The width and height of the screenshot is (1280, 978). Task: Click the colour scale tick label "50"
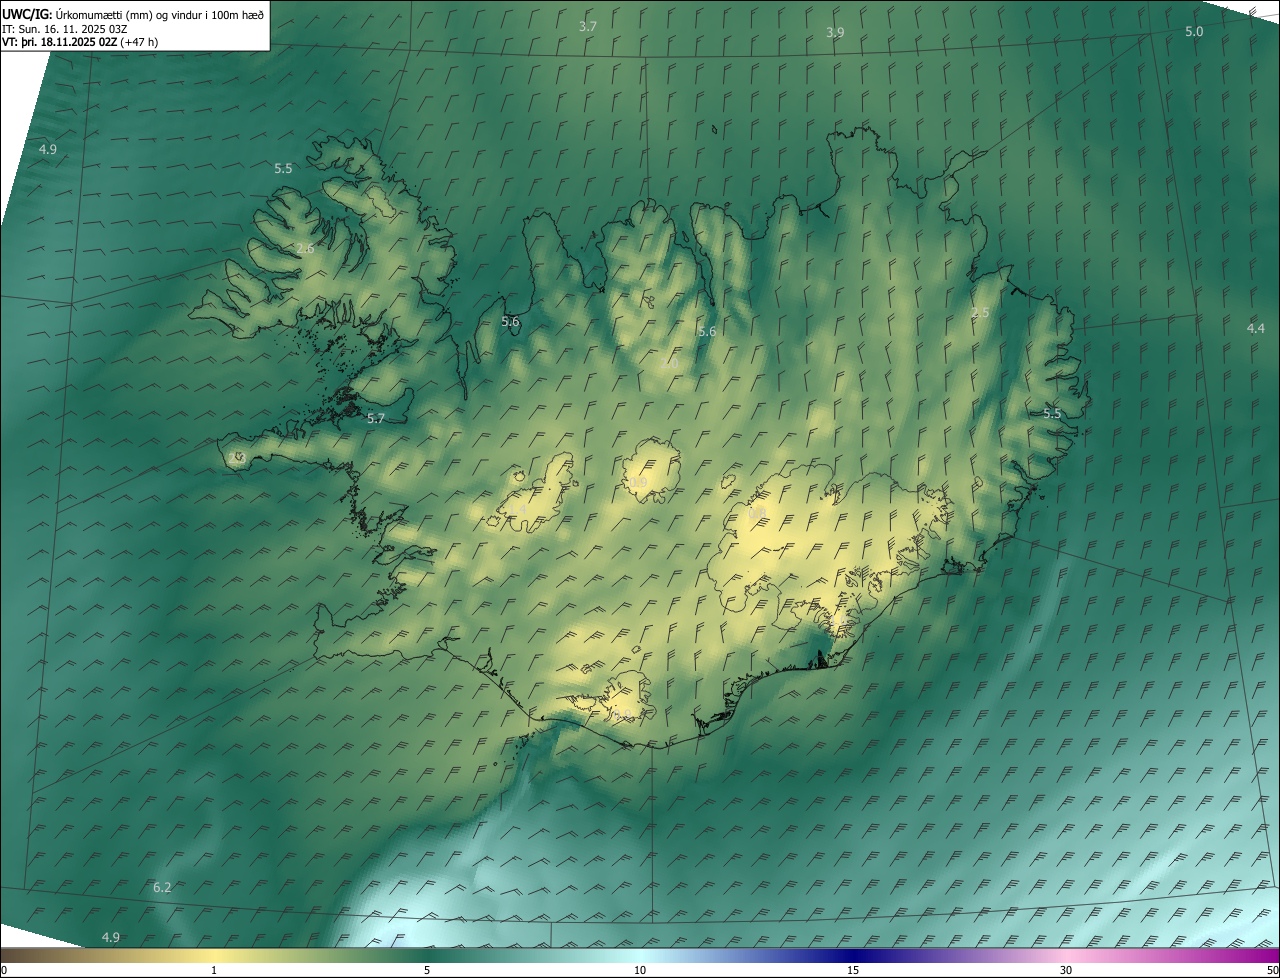click(x=1272, y=970)
